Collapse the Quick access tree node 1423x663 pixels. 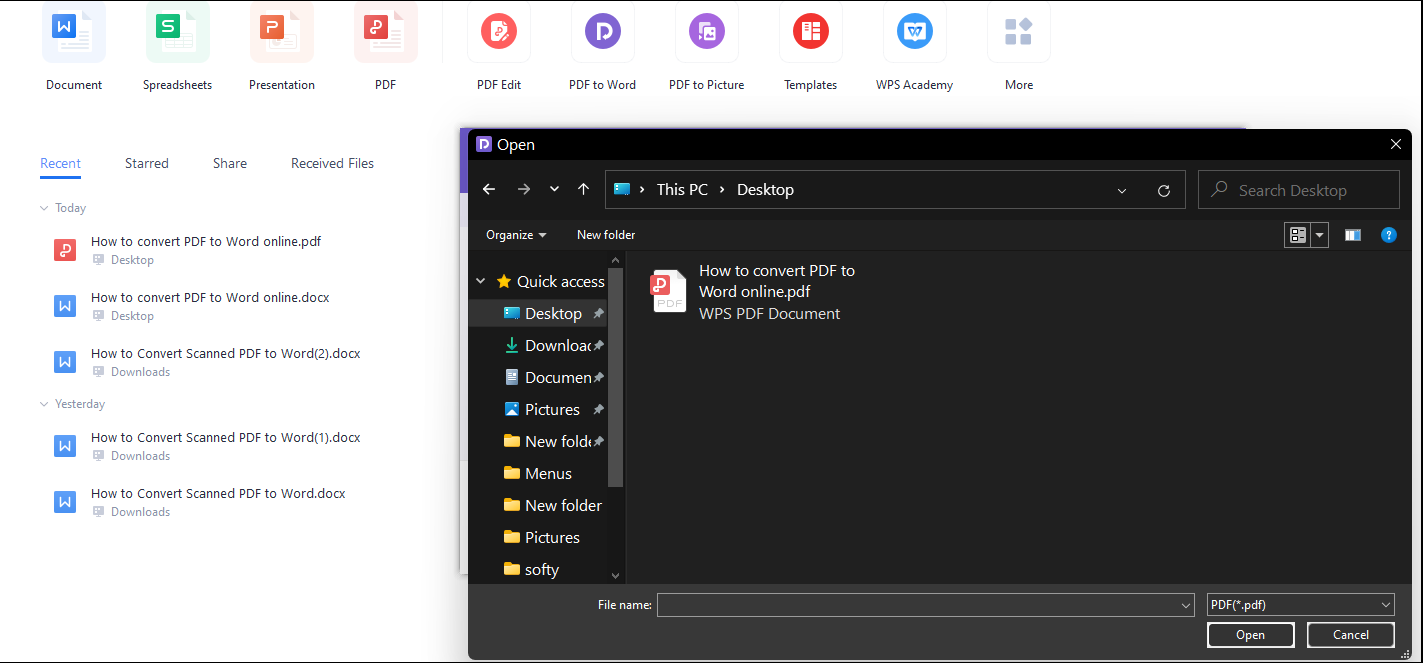[481, 282]
